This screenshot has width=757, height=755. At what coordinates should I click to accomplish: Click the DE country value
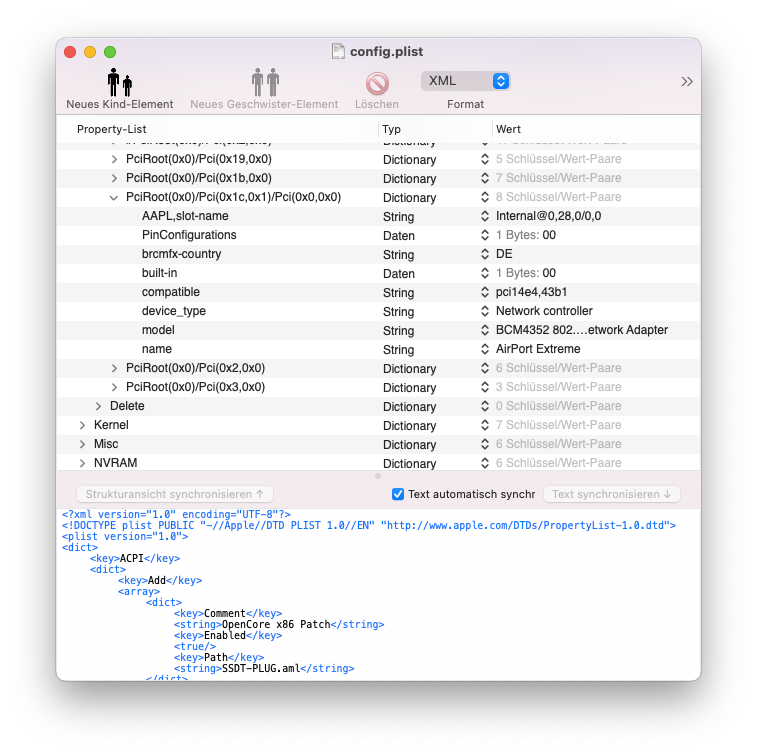pyautogui.click(x=504, y=254)
